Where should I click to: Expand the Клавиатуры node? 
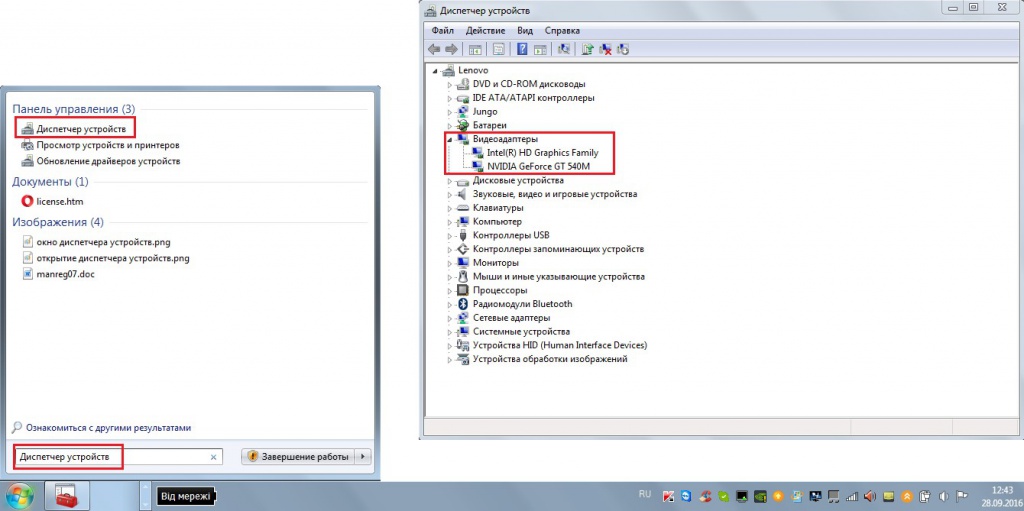click(449, 208)
